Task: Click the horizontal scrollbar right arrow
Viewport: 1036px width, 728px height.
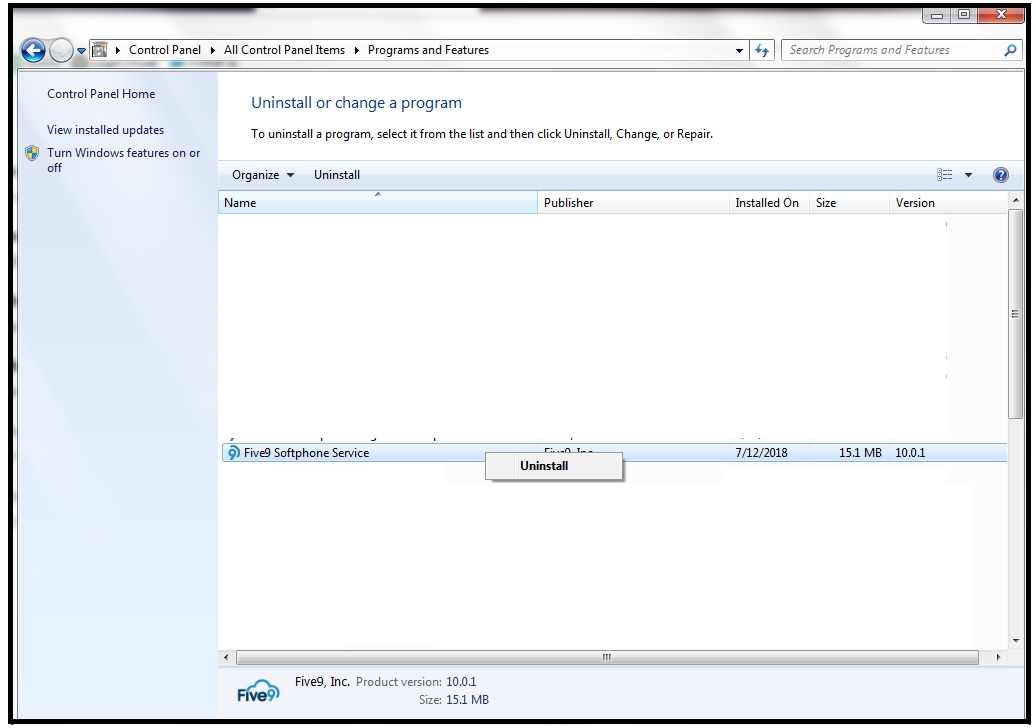Action: tap(998, 657)
